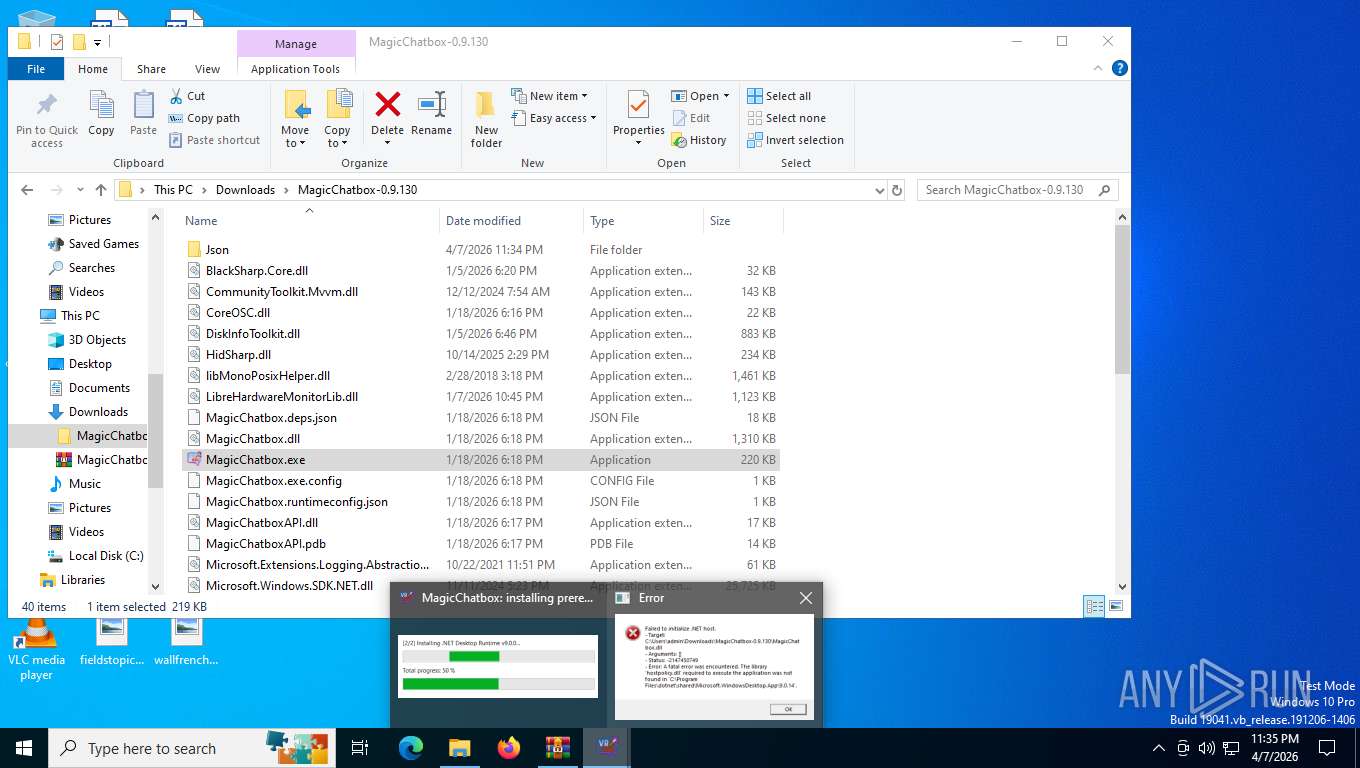Image resolution: width=1360 pixels, height=768 pixels.
Task: Click Select none in ribbon
Action: 787,118
